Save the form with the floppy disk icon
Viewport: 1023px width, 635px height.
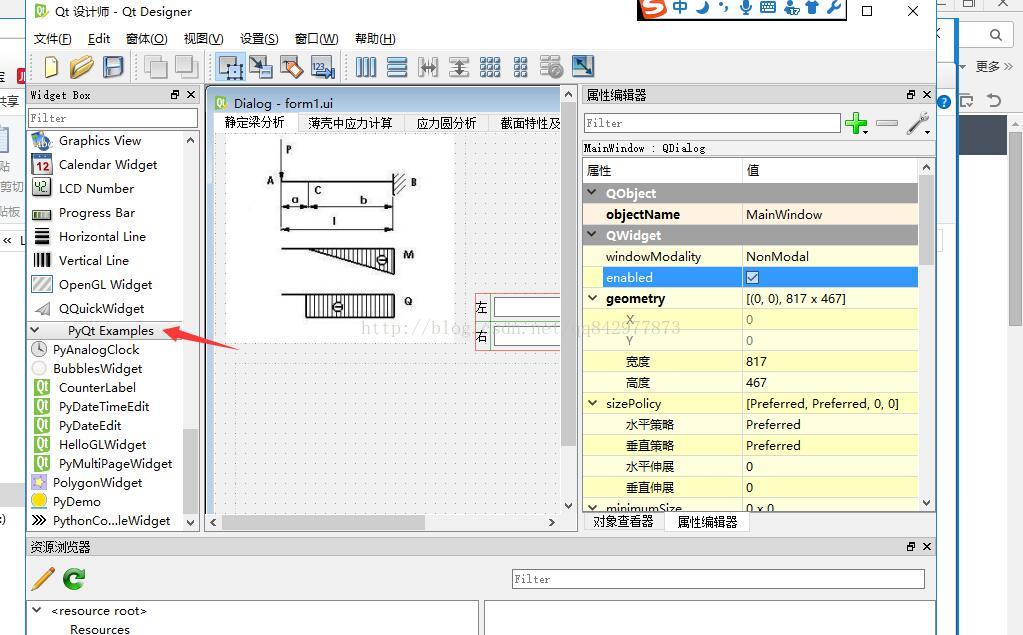(x=113, y=67)
